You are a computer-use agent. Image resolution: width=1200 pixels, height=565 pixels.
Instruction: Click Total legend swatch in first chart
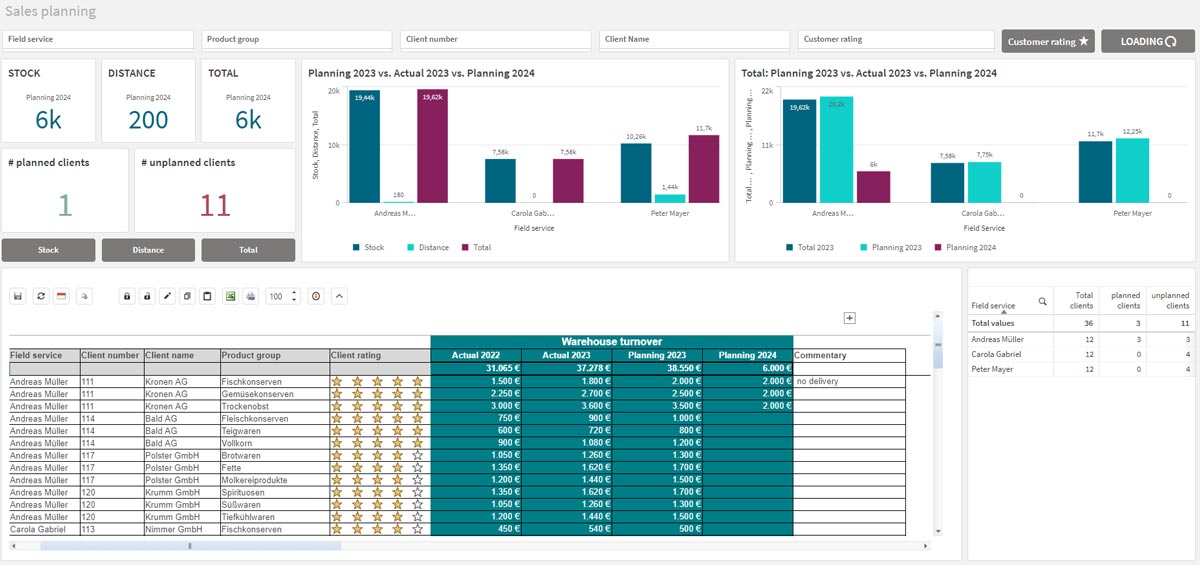click(465, 247)
